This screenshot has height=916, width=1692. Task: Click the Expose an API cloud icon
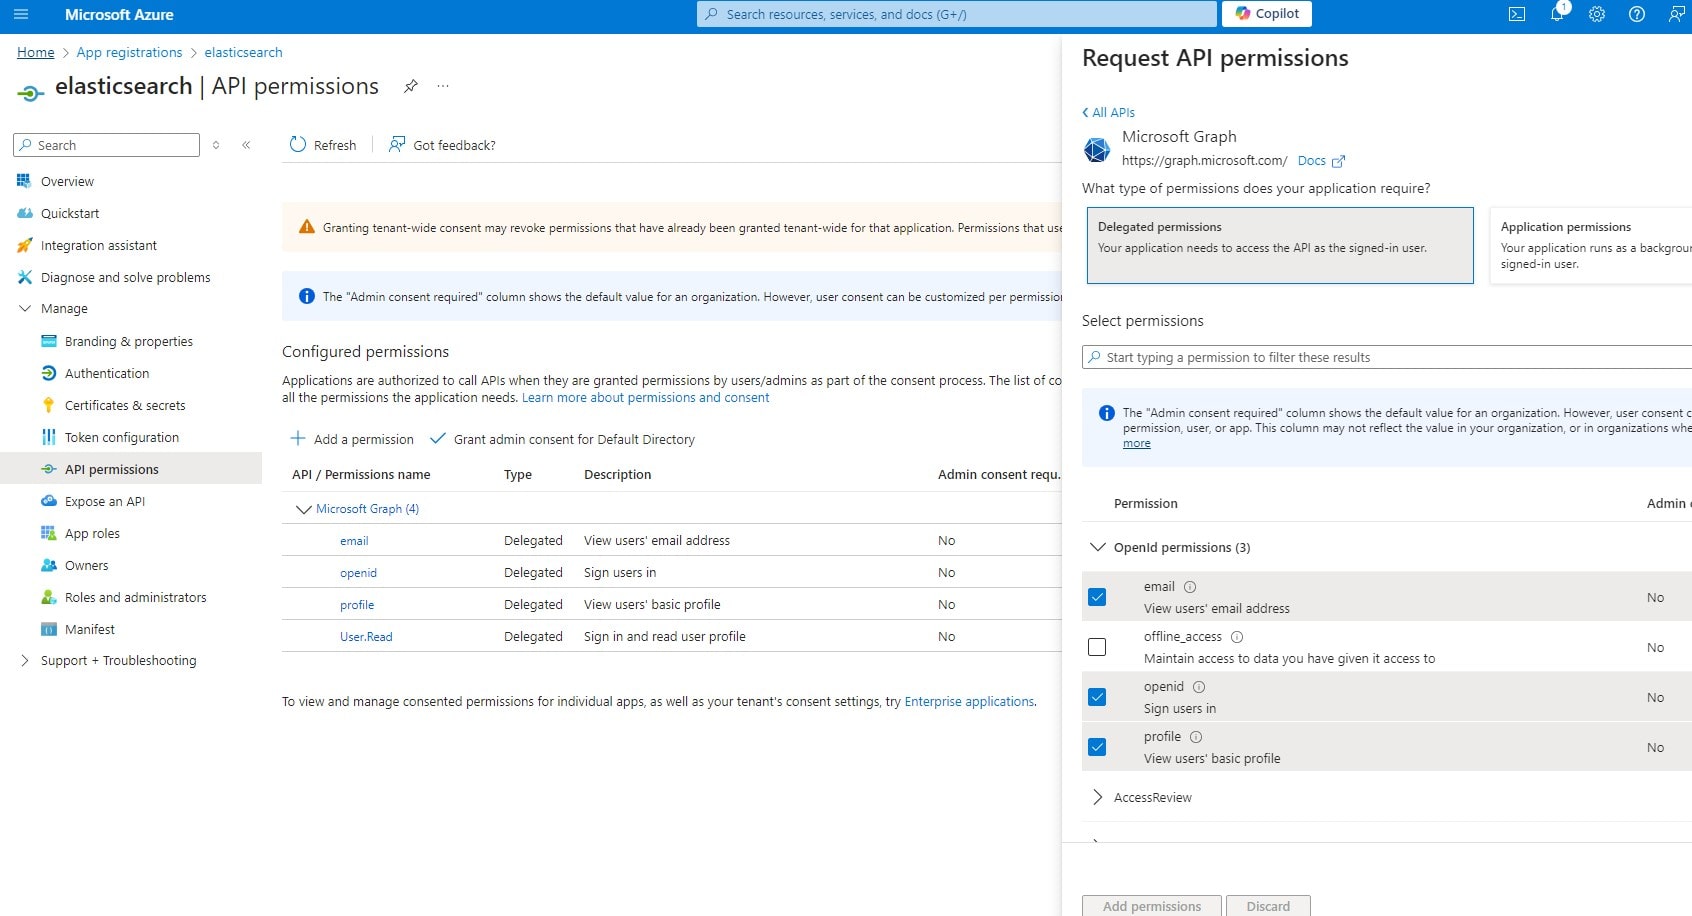point(48,501)
